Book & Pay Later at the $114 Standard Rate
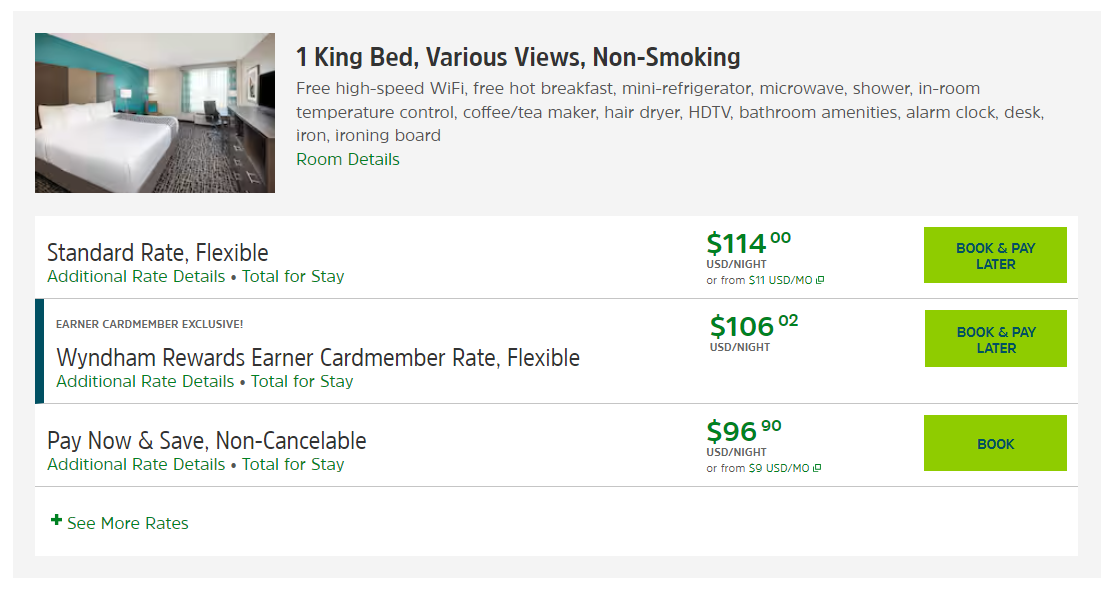This screenshot has width=1114, height=592. (995, 256)
